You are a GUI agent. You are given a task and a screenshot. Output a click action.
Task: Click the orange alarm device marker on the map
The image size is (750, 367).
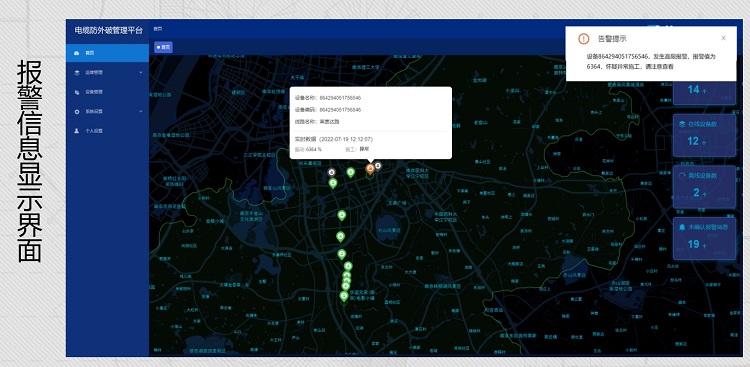click(370, 168)
